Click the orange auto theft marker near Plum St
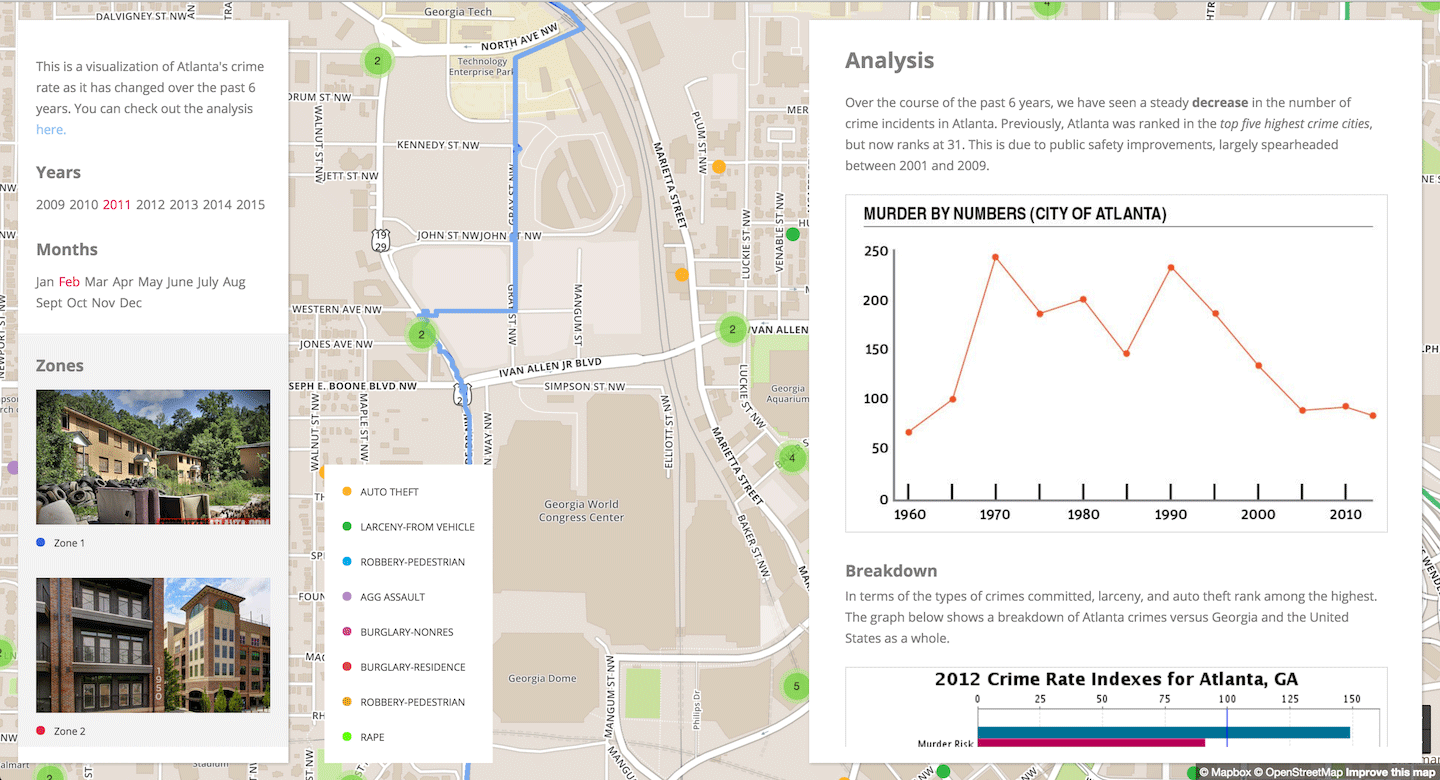 tap(718, 167)
